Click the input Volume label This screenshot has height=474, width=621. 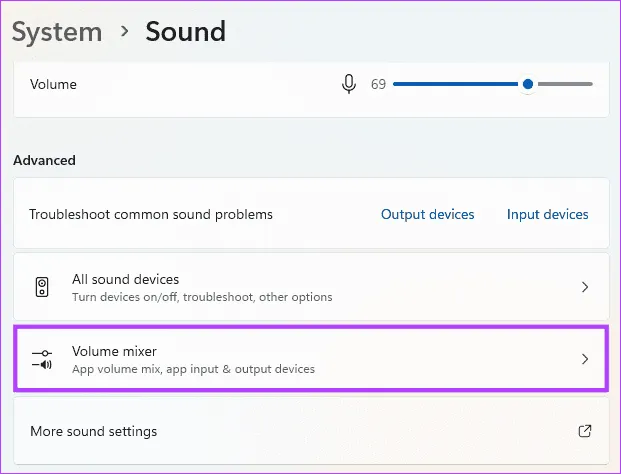pos(53,85)
